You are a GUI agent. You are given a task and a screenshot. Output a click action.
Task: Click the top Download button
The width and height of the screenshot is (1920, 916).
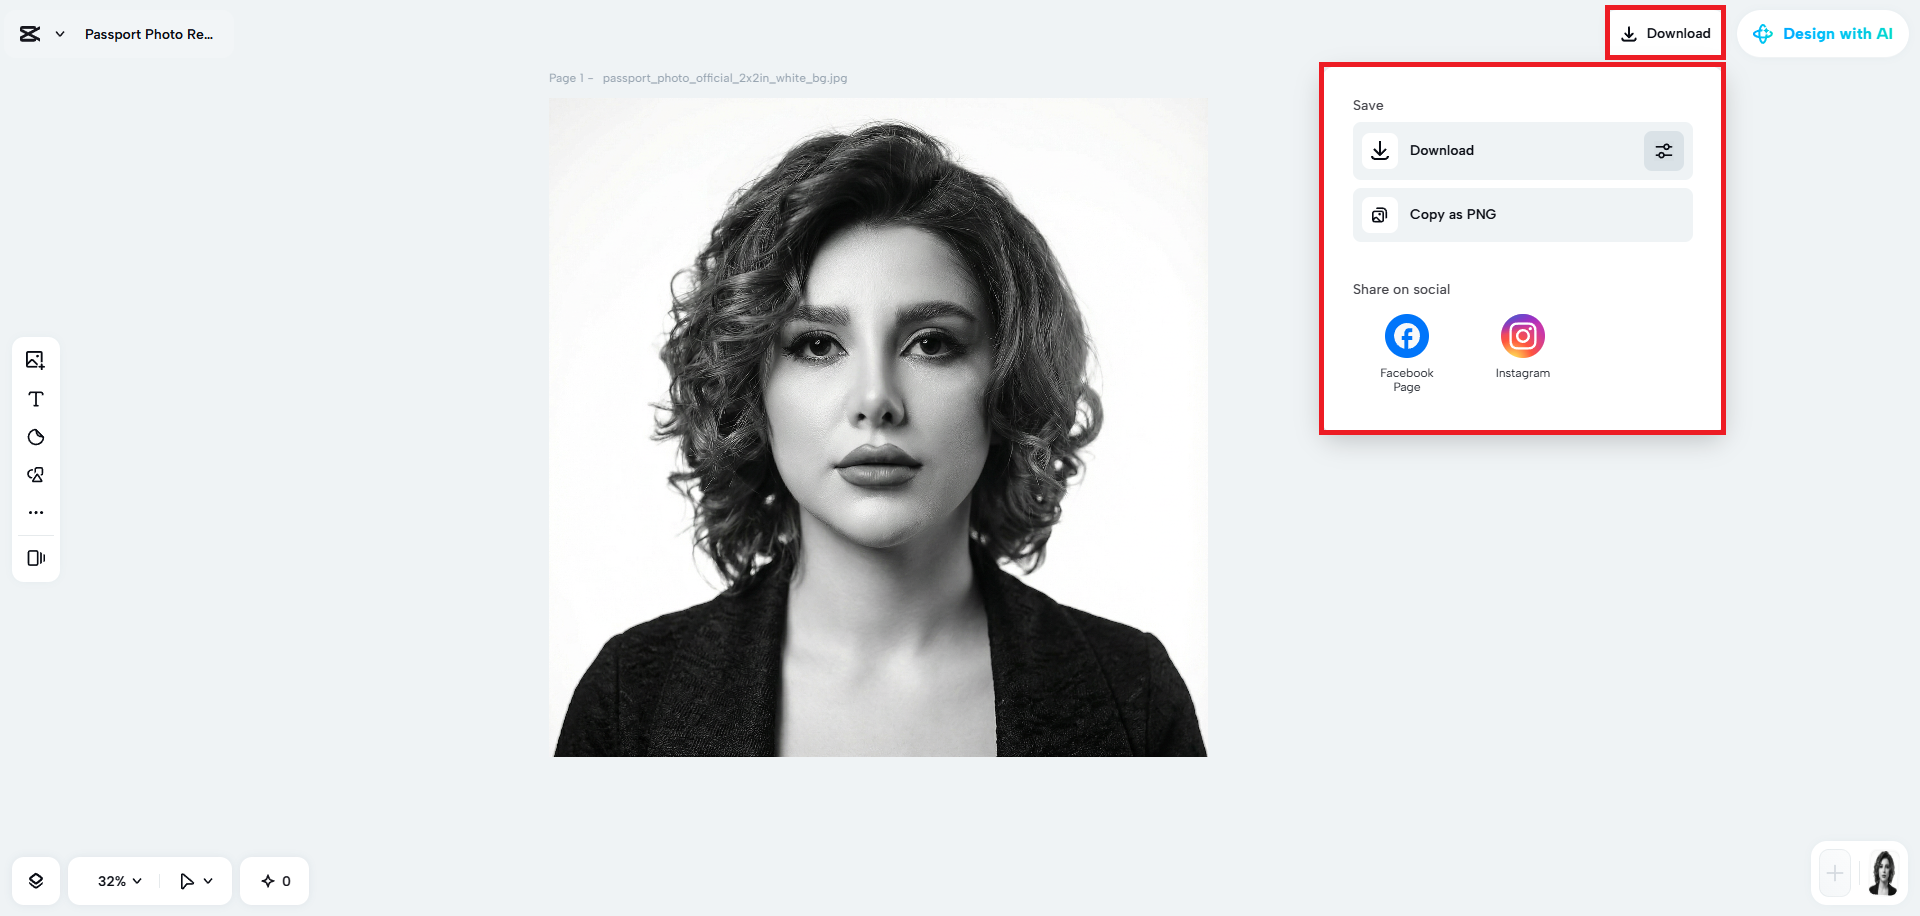coord(1666,34)
